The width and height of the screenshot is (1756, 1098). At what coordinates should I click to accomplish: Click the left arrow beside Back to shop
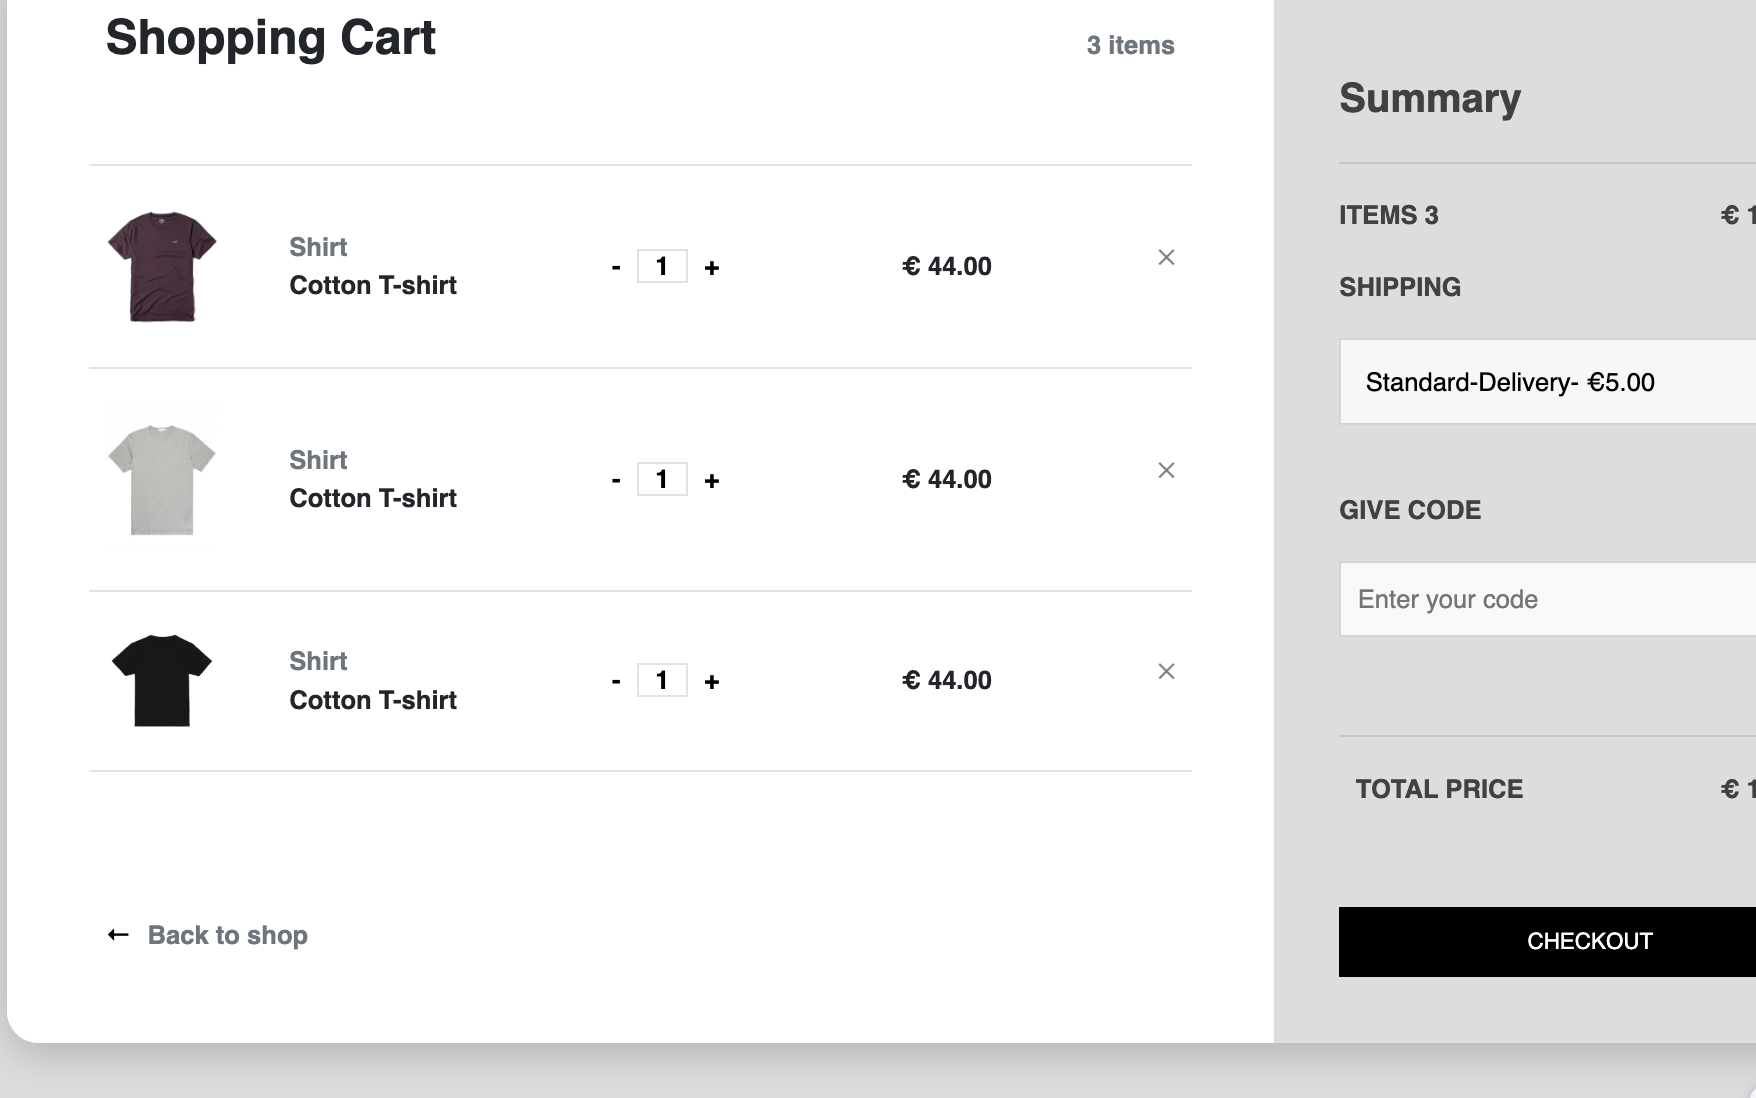[118, 935]
